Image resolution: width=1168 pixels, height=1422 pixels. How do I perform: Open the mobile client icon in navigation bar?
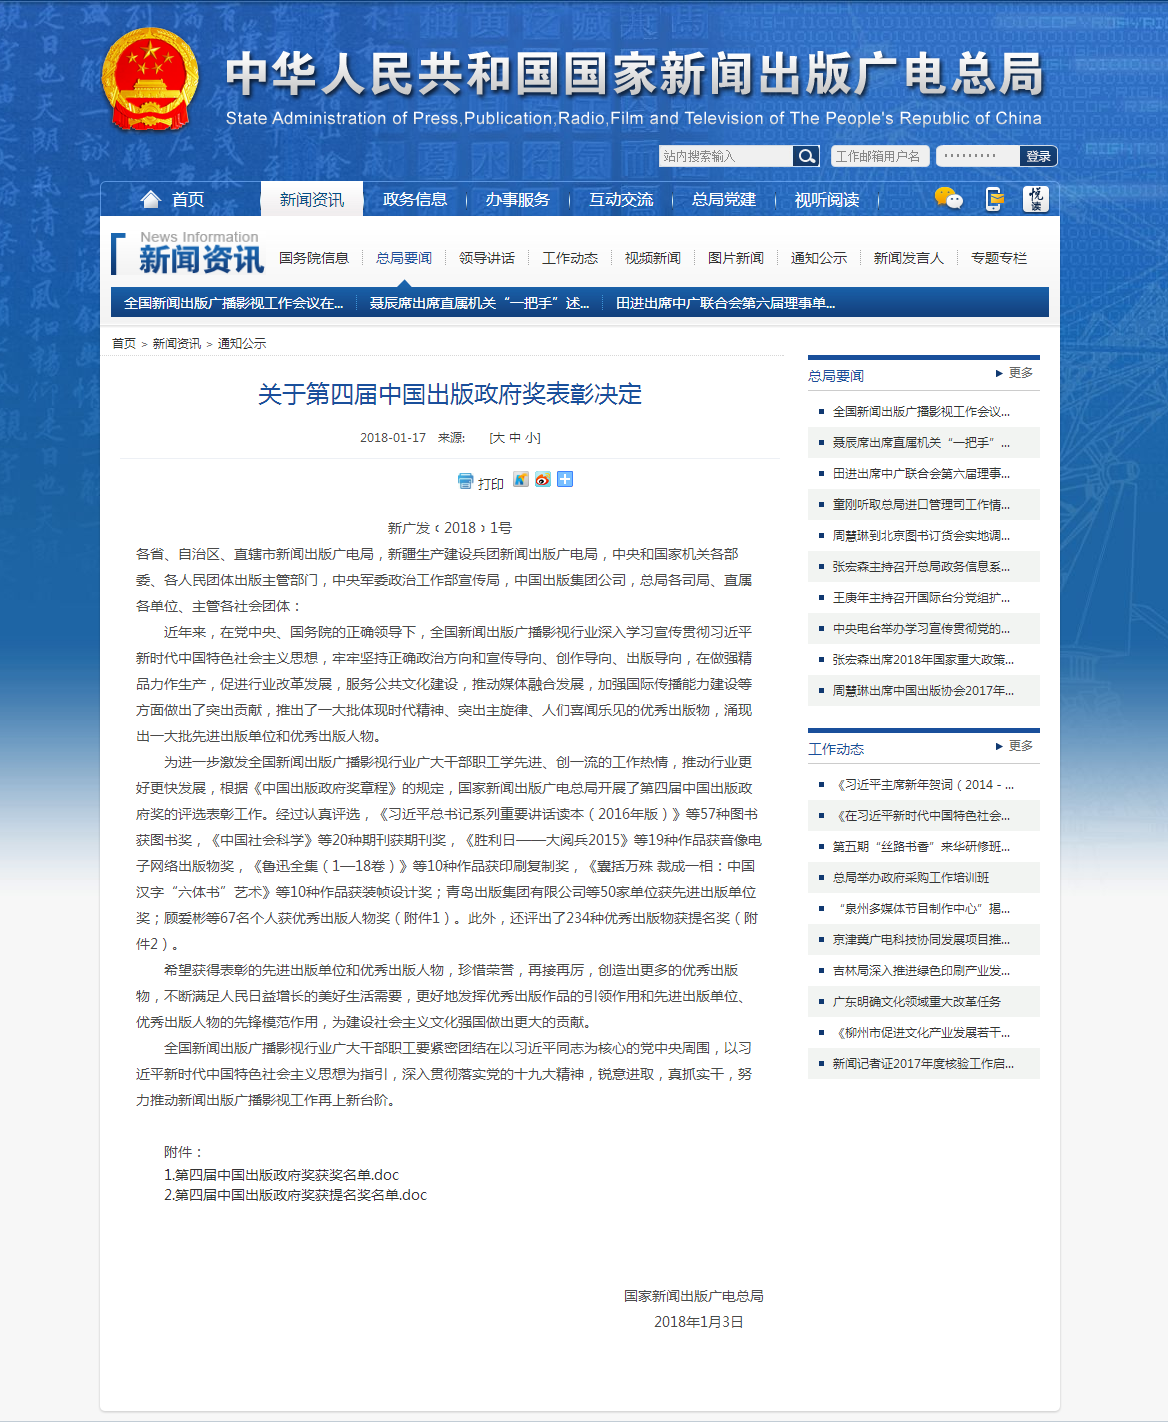(994, 199)
